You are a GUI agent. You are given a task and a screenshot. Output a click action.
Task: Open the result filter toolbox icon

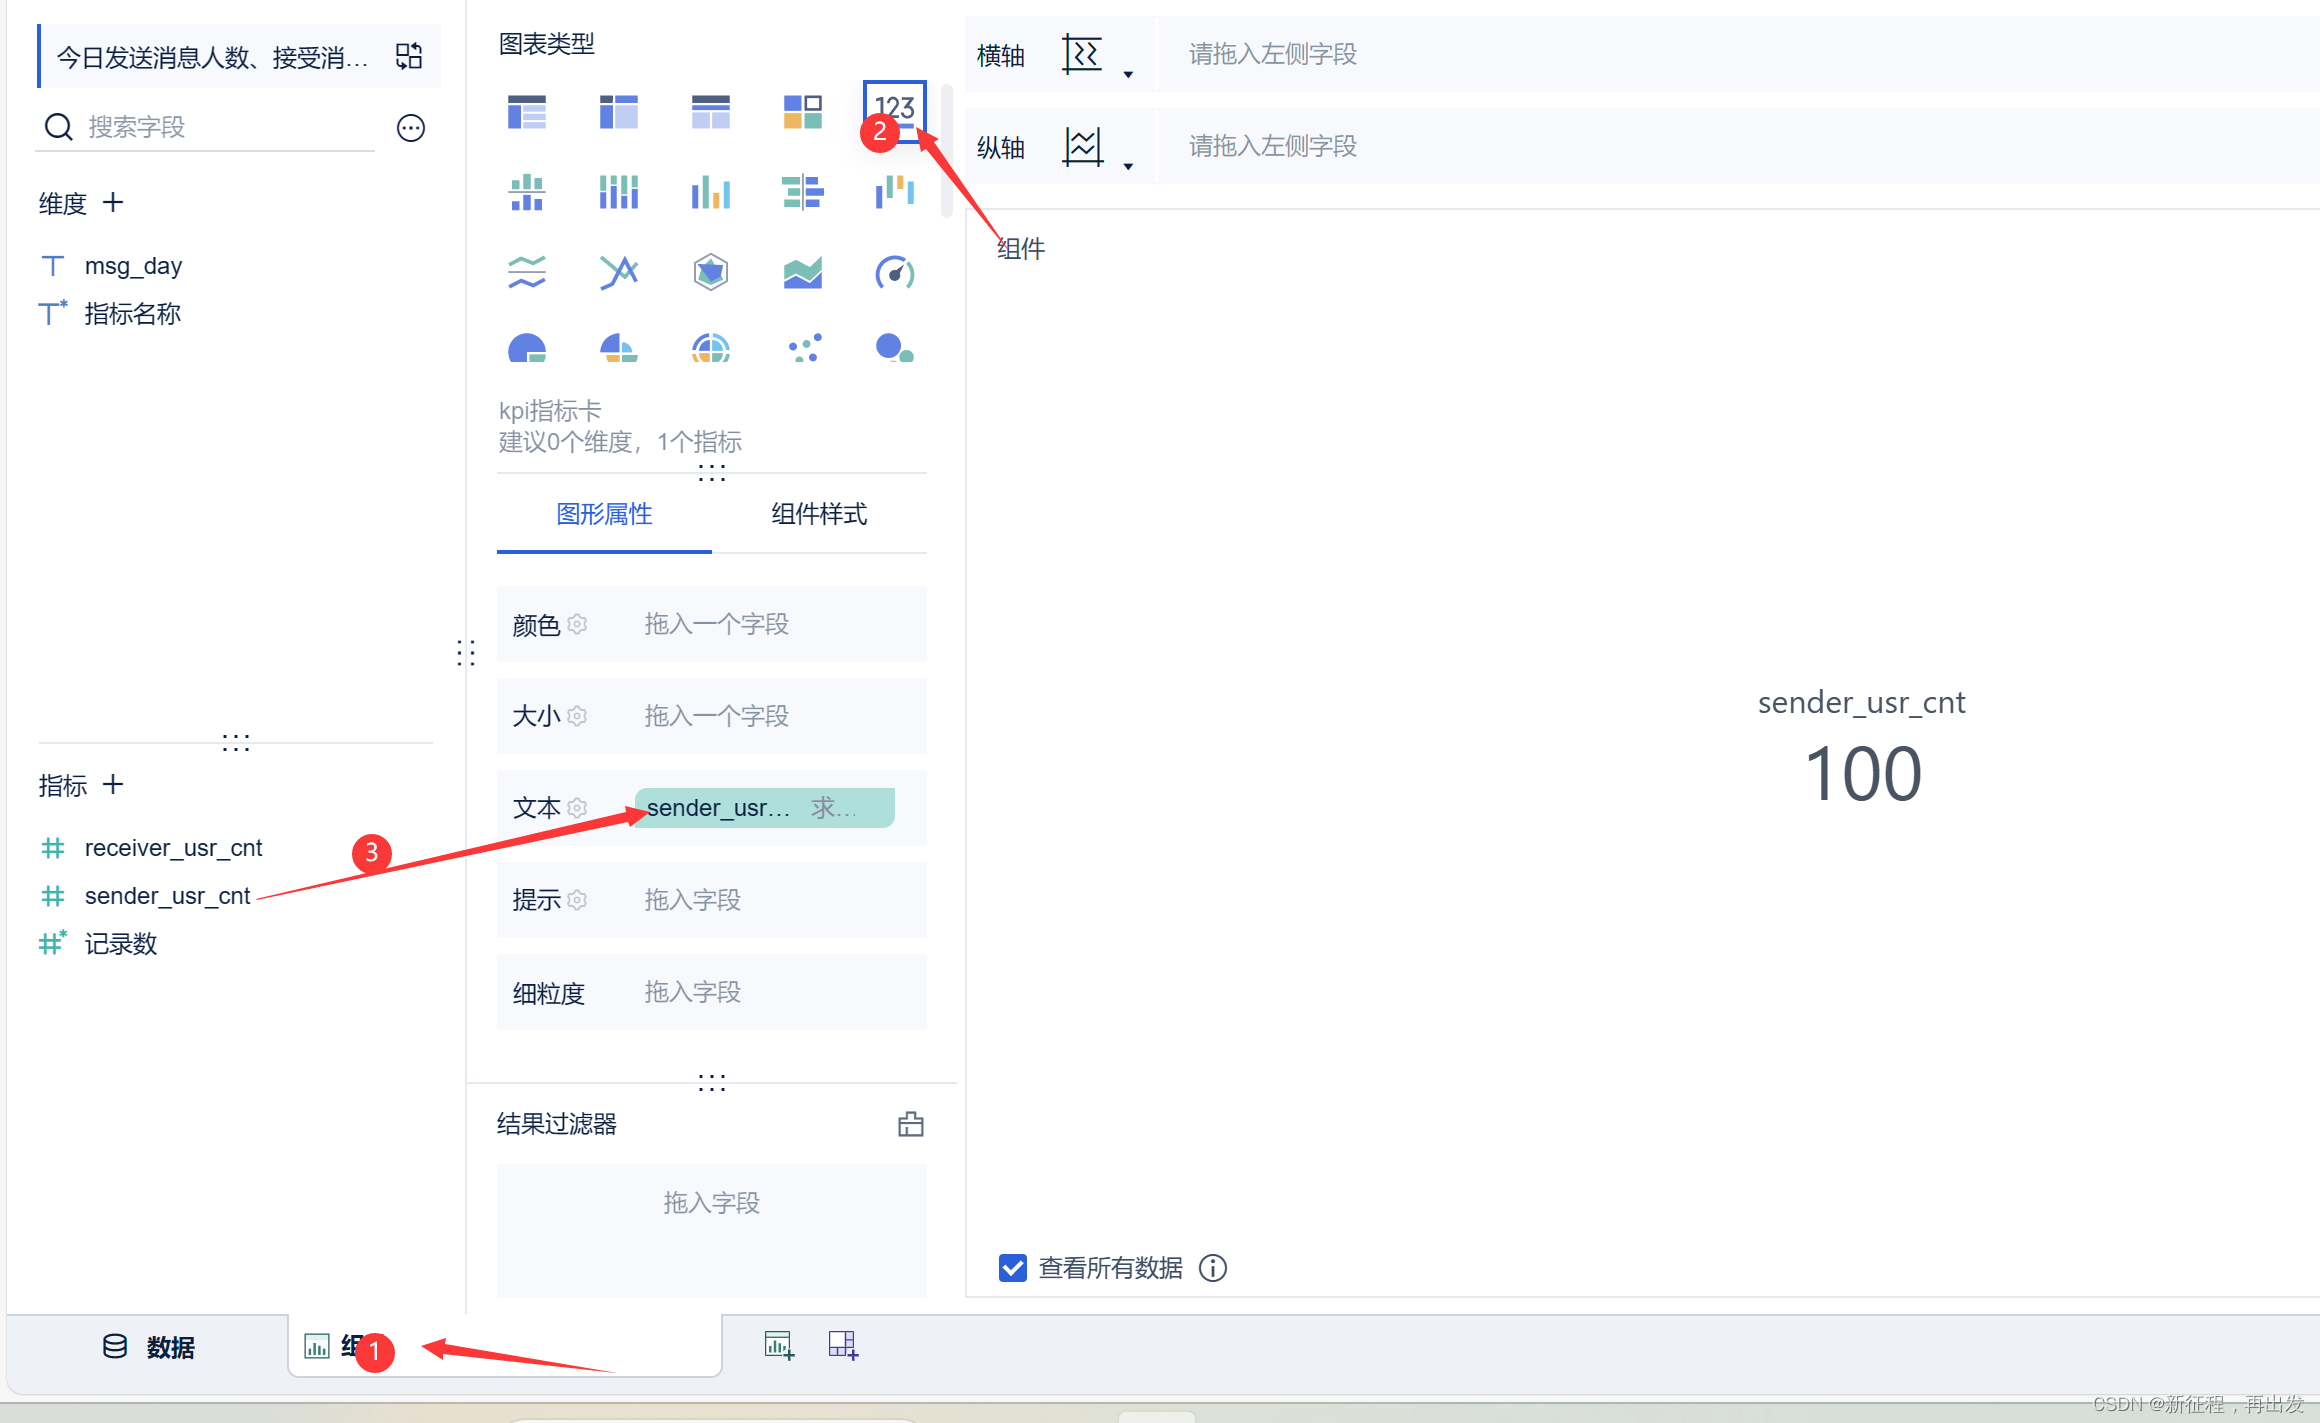911,1124
